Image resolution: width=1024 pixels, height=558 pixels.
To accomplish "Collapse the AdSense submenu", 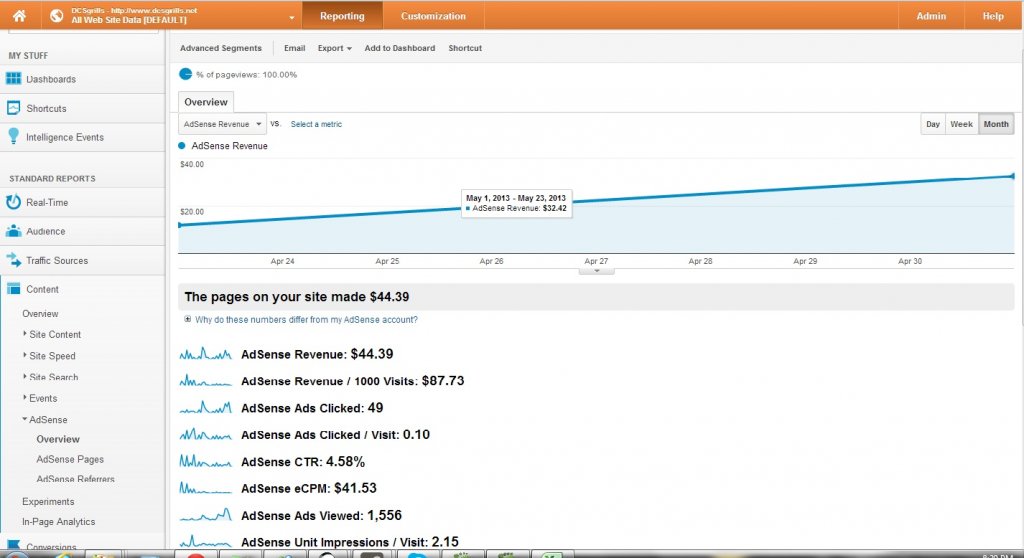I will pyautogui.click(x=45, y=419).
